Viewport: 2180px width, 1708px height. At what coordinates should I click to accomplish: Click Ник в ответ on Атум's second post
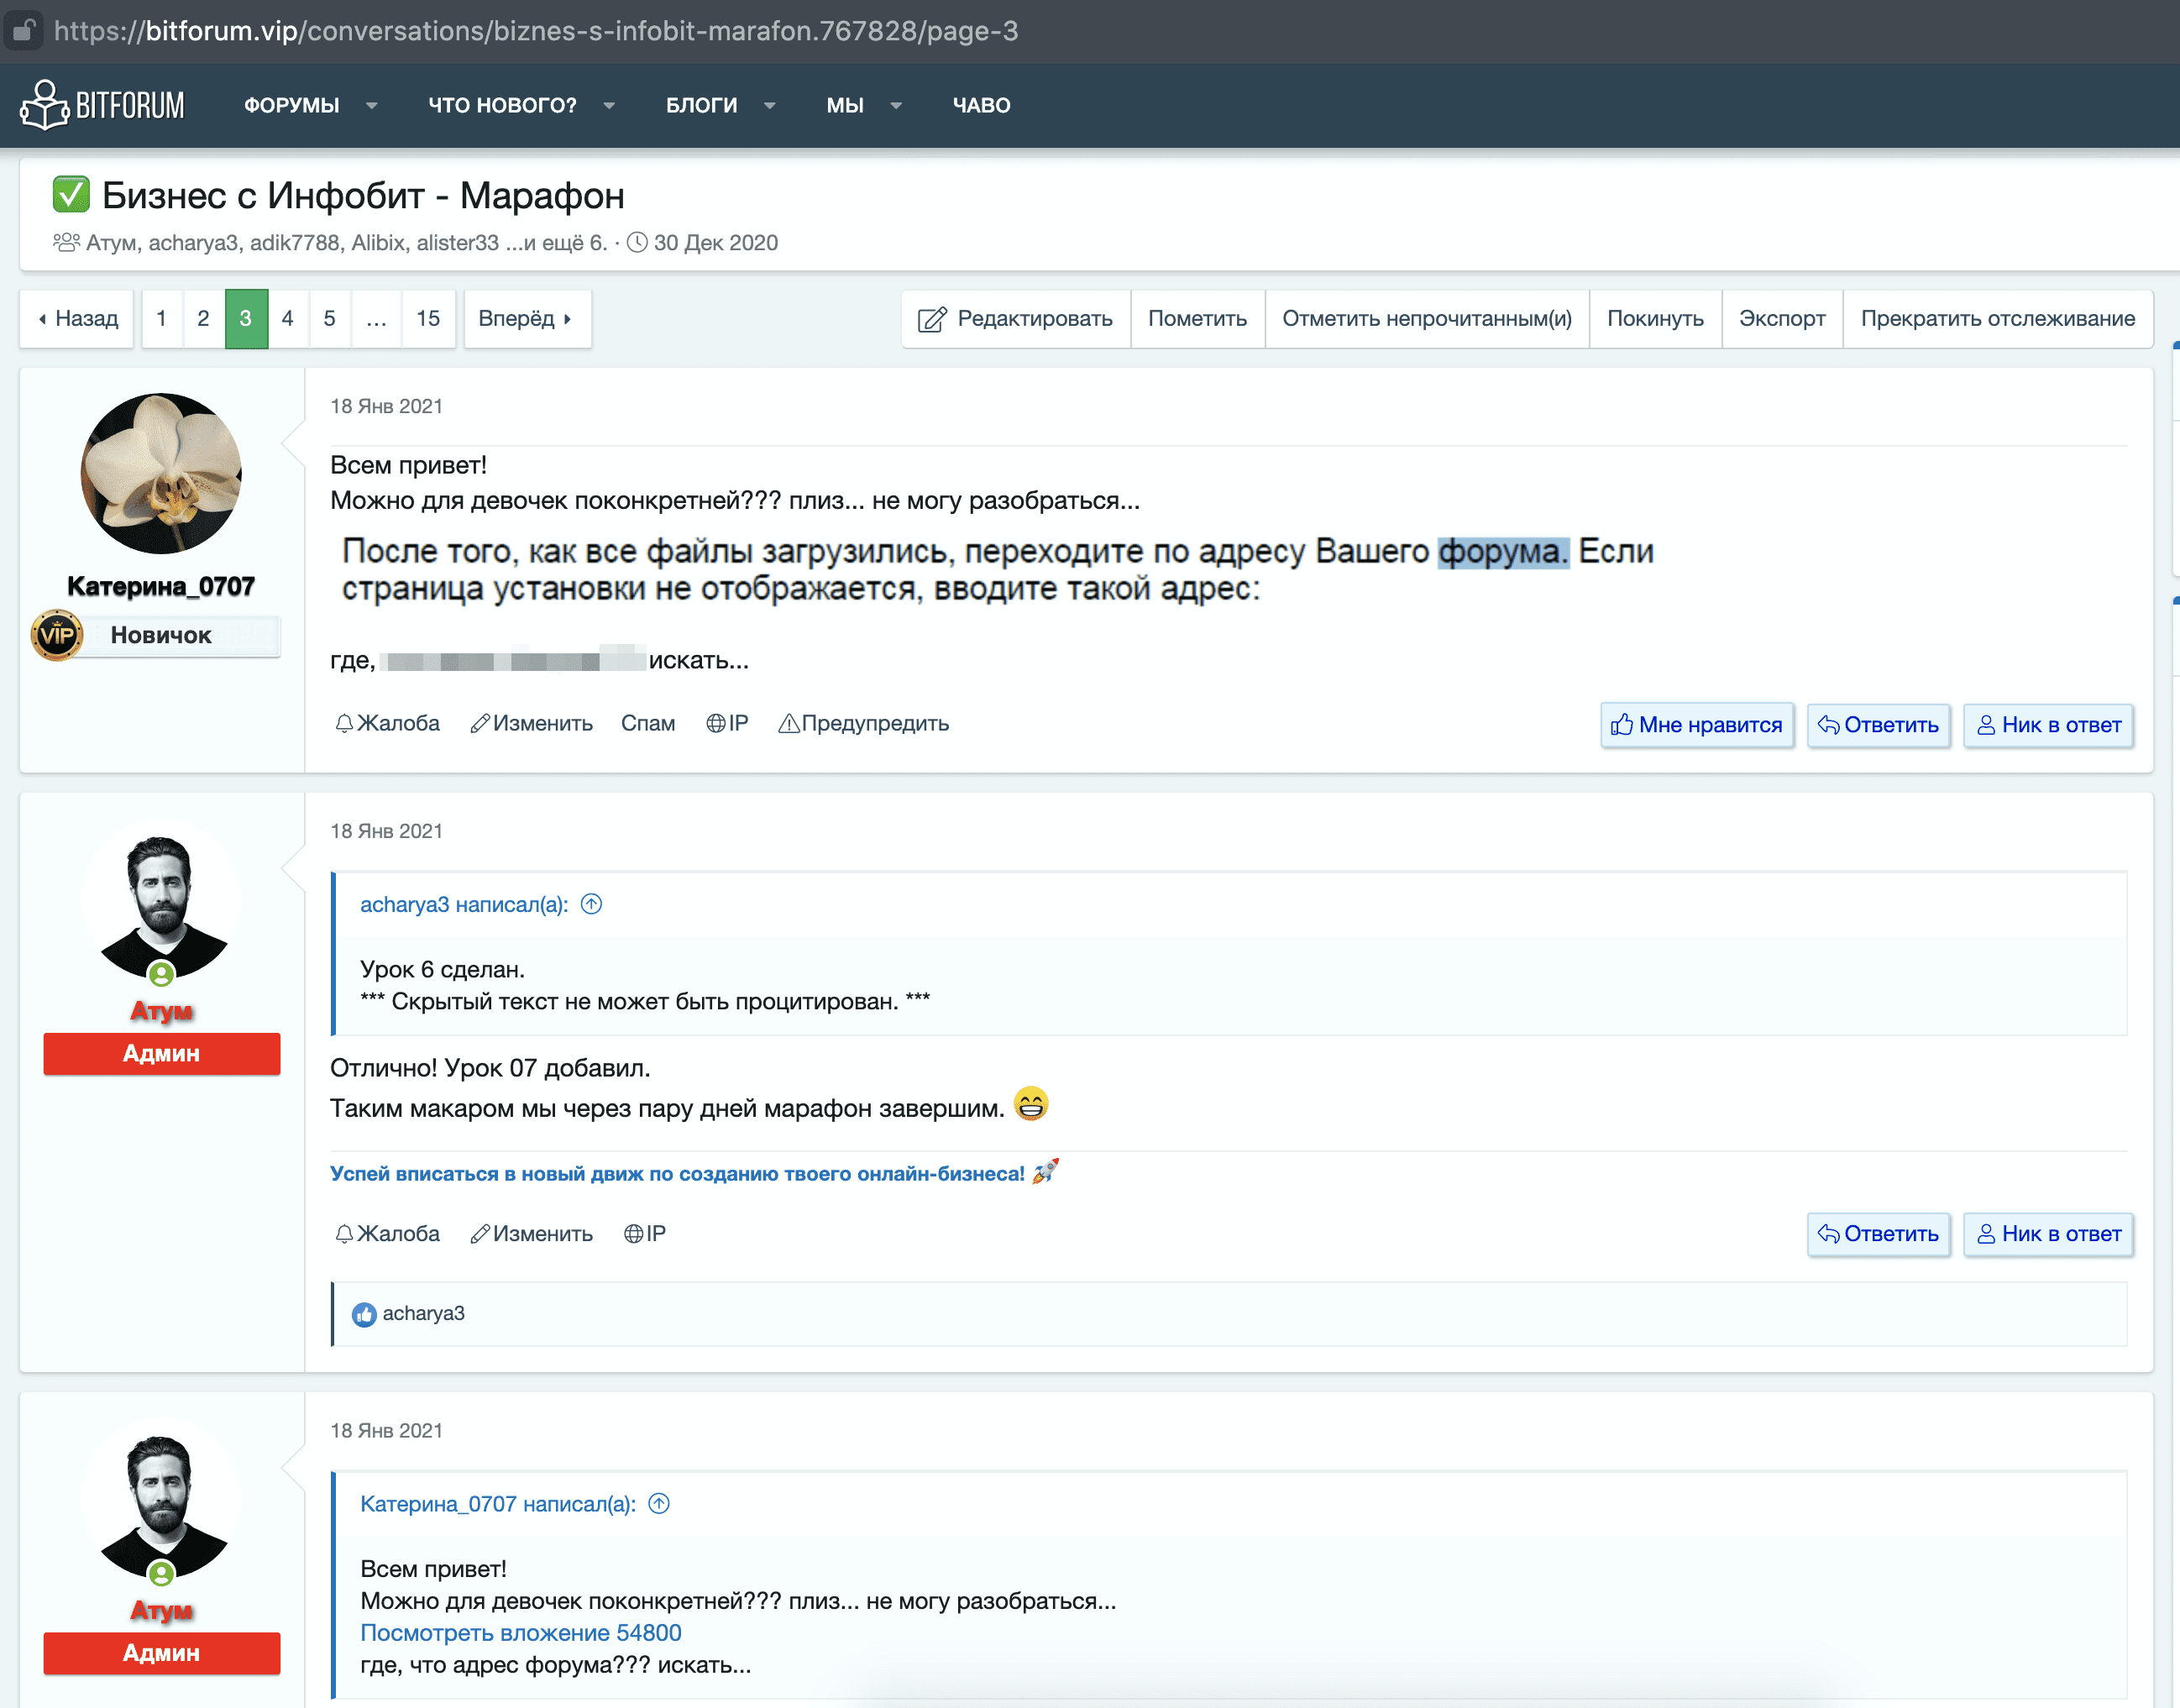click(2048, 1234)
